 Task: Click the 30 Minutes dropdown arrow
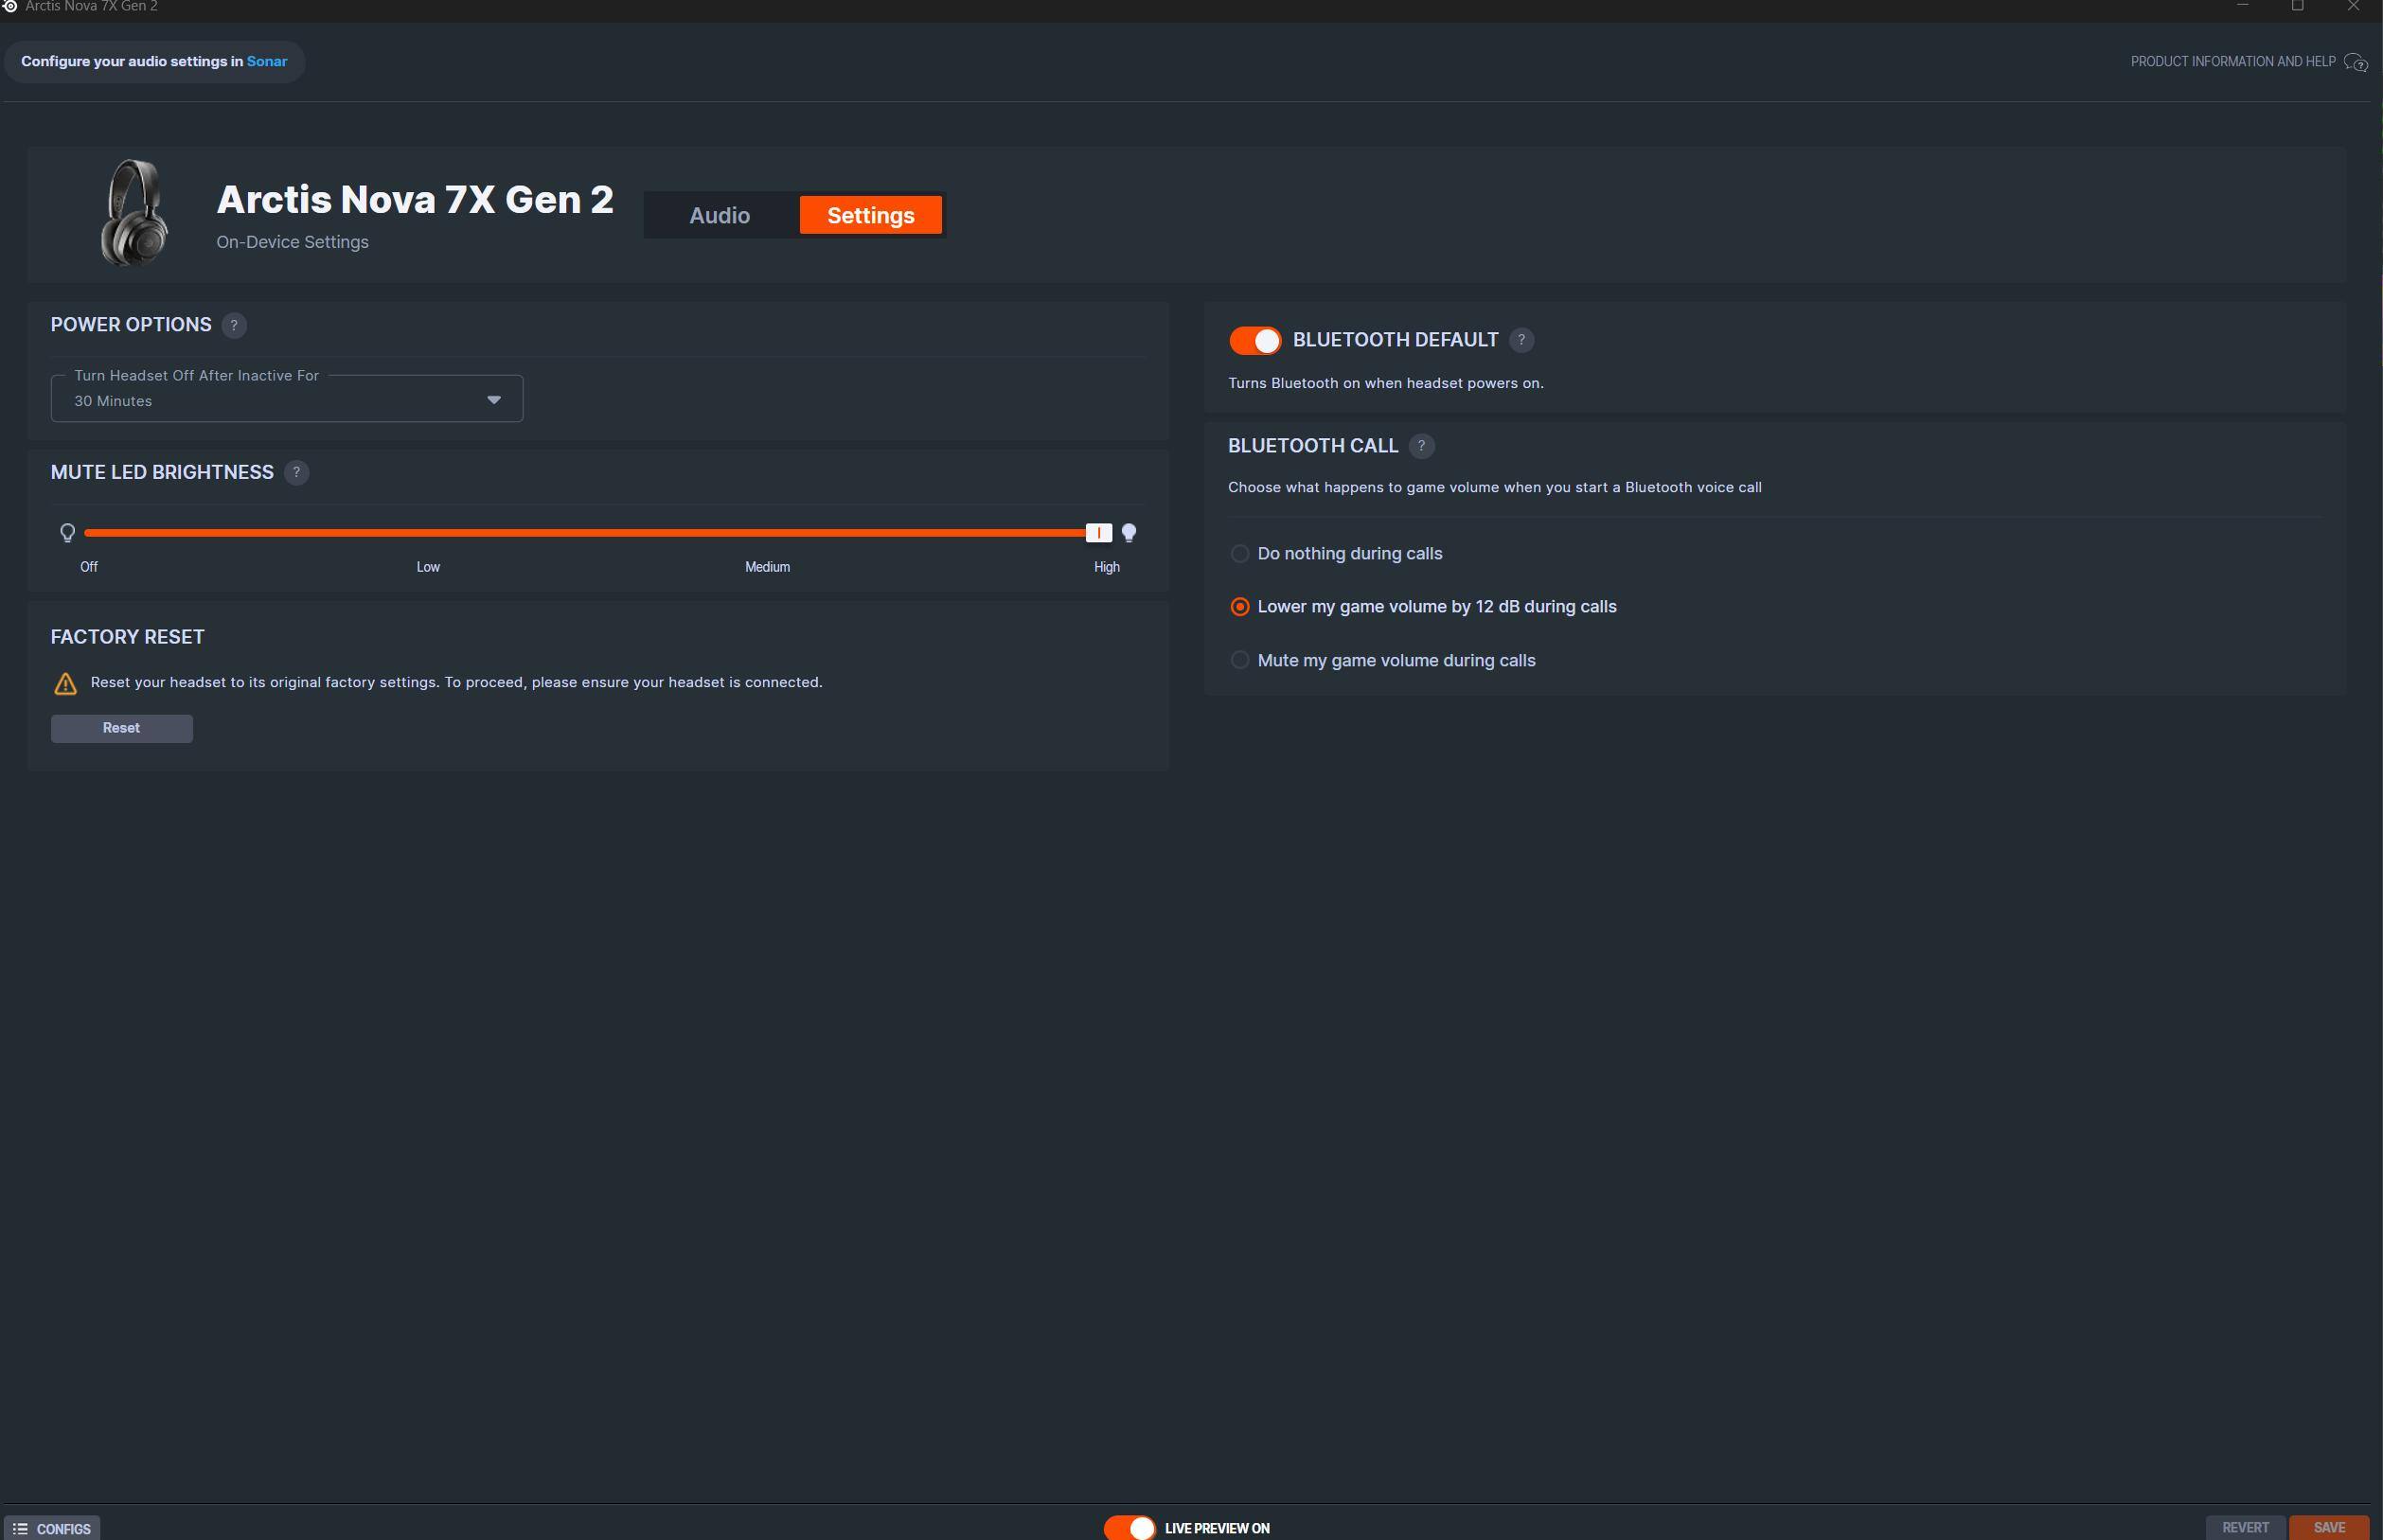(493, 400)
